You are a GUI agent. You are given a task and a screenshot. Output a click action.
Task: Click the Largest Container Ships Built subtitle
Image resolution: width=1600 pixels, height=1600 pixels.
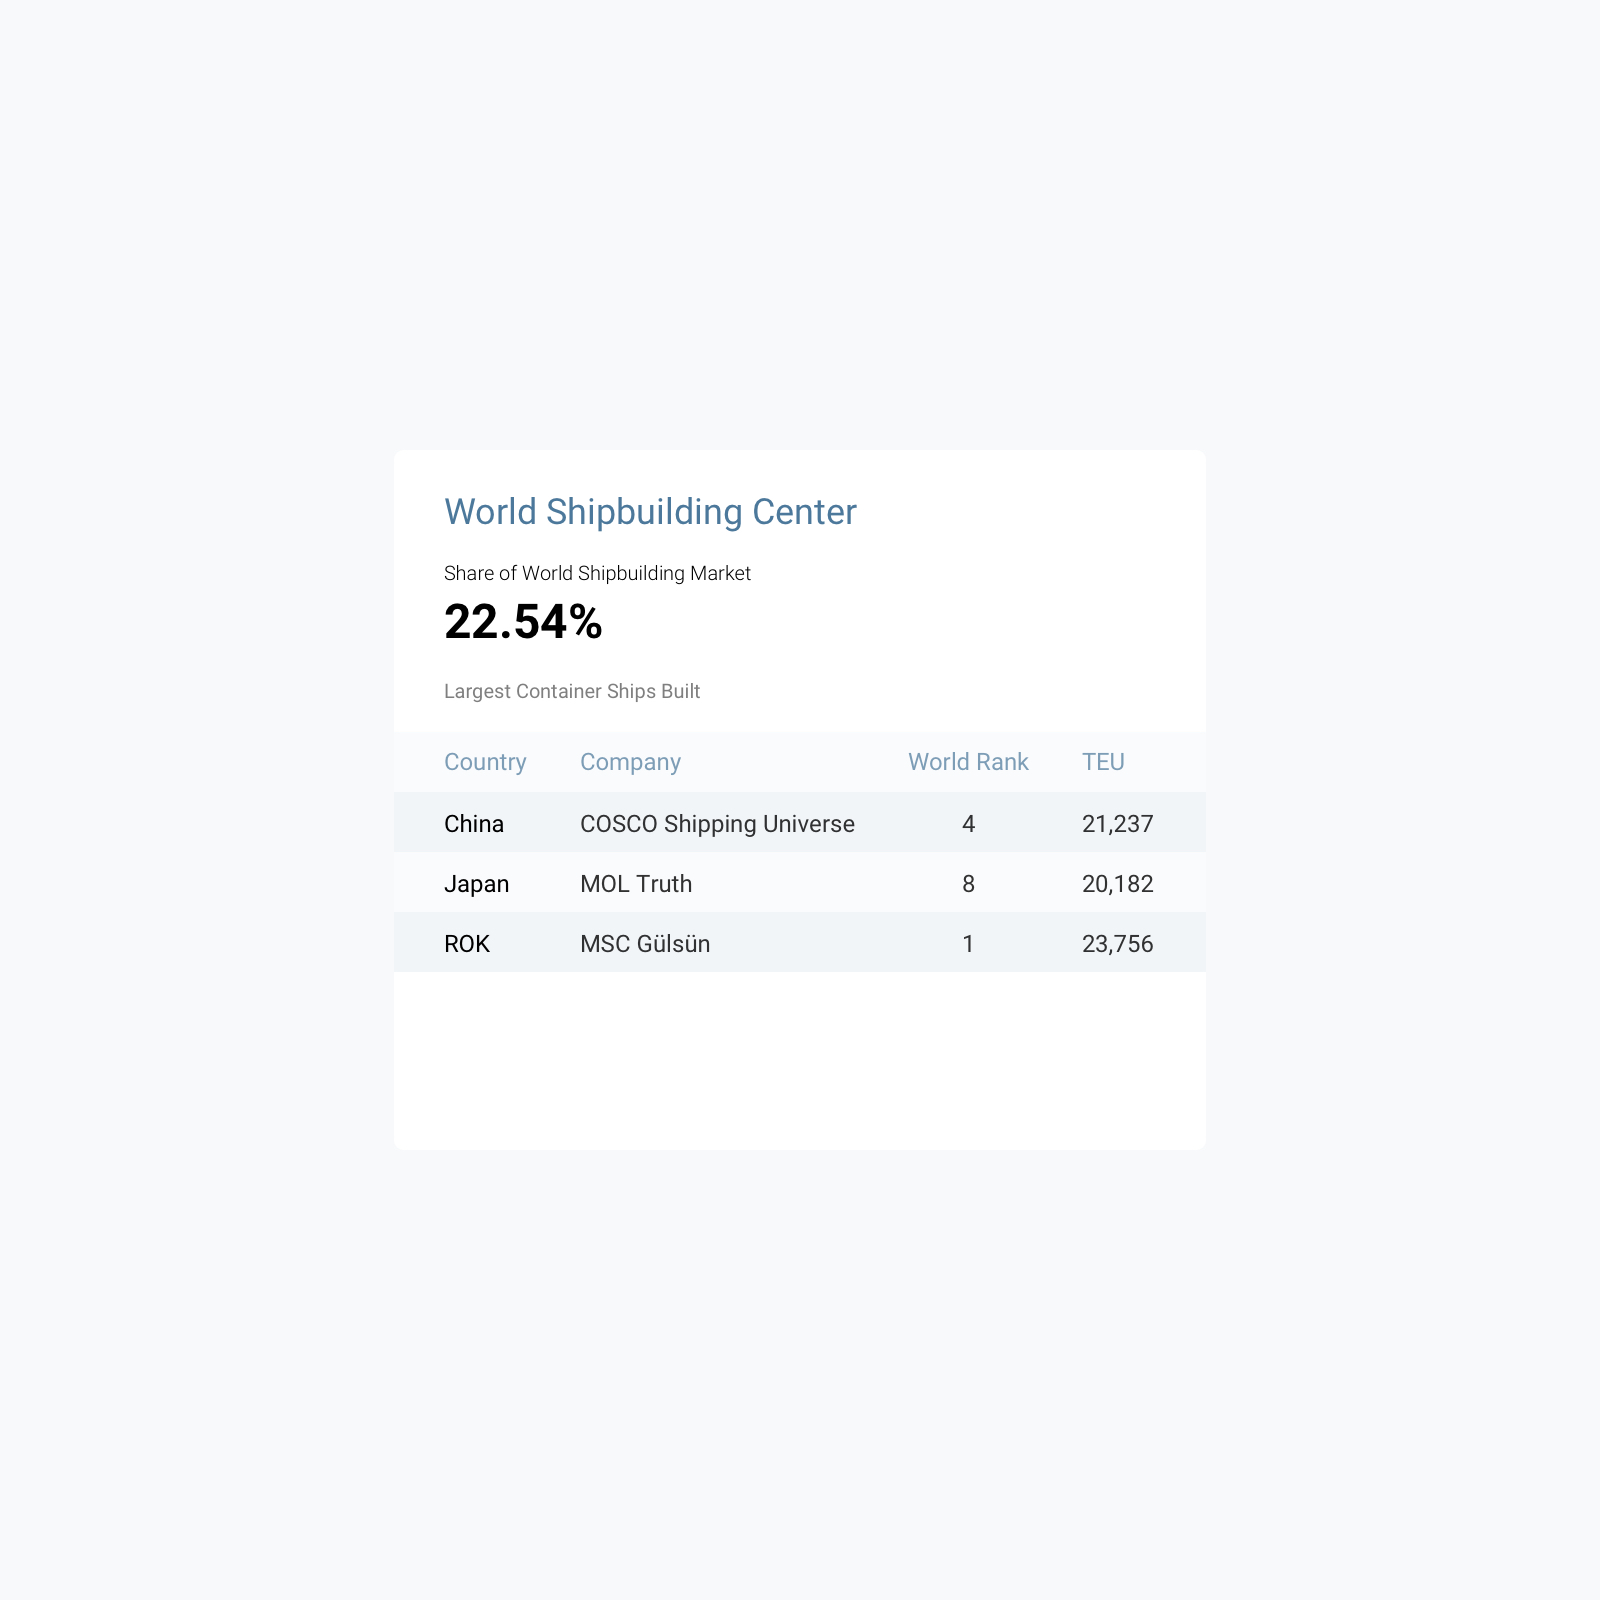pos(572,691)
